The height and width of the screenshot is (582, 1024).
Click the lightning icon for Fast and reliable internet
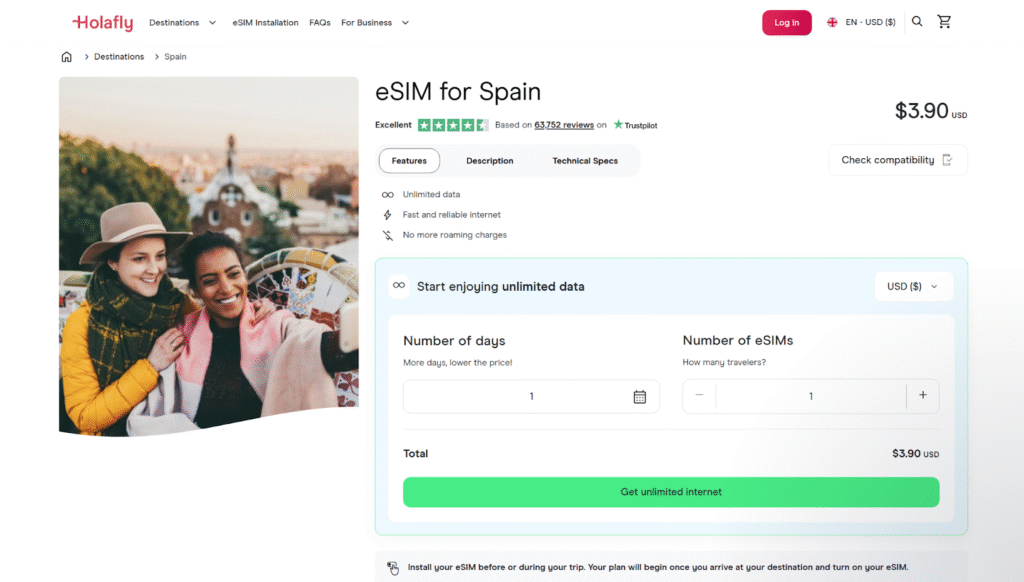388,215
